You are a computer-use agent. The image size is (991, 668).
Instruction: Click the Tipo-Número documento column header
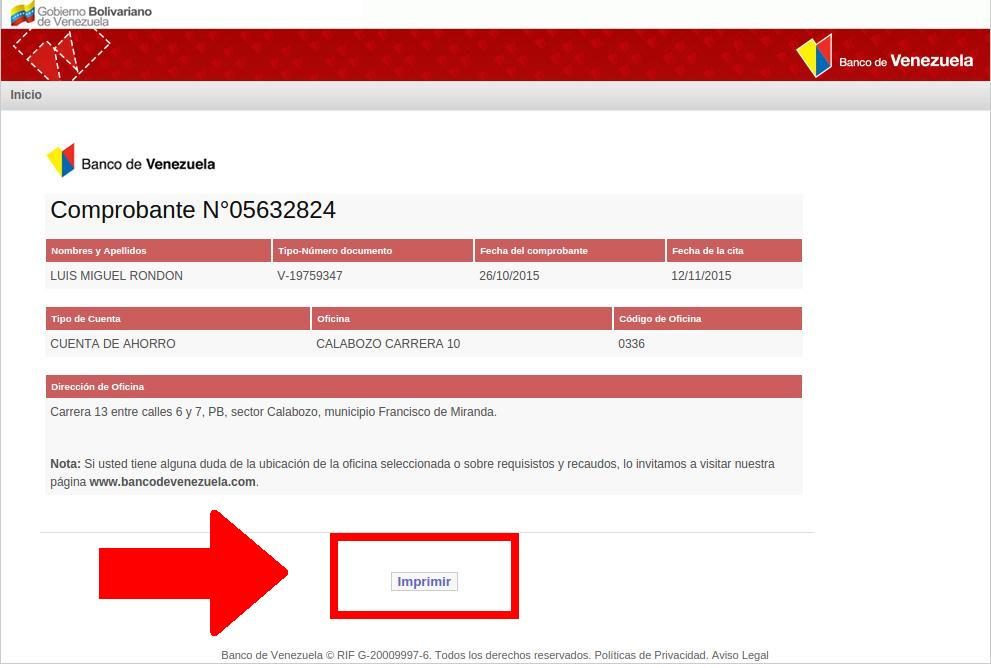click(x=373, y=250)
